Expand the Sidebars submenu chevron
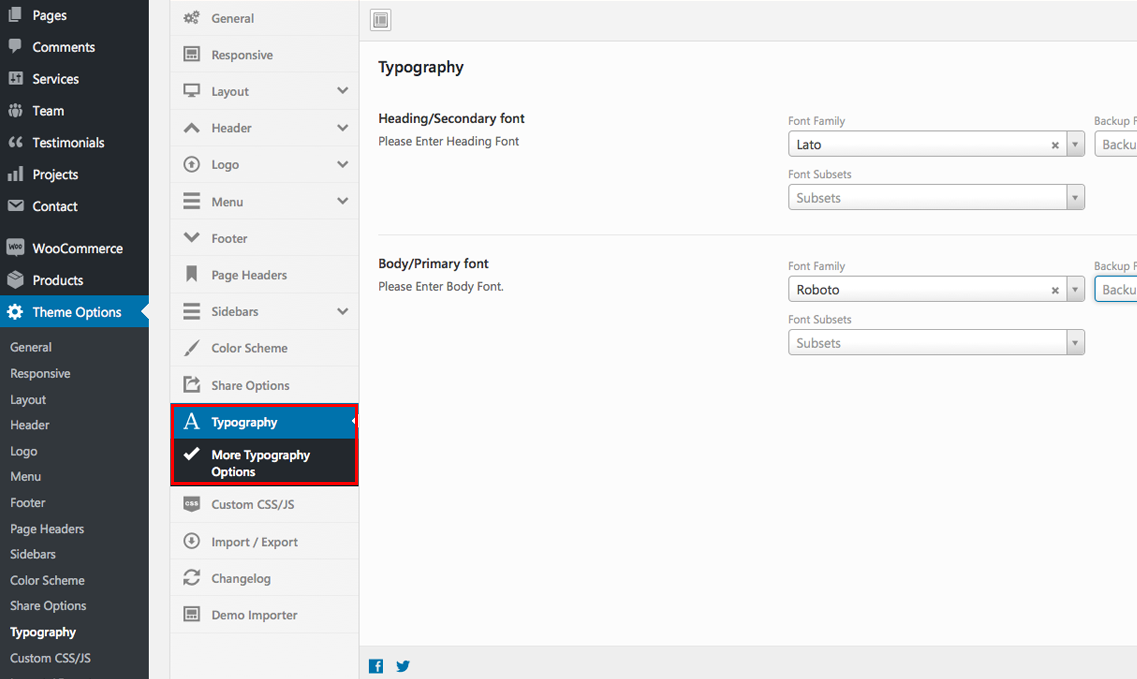1137x679 pixels. click(342, 311)
